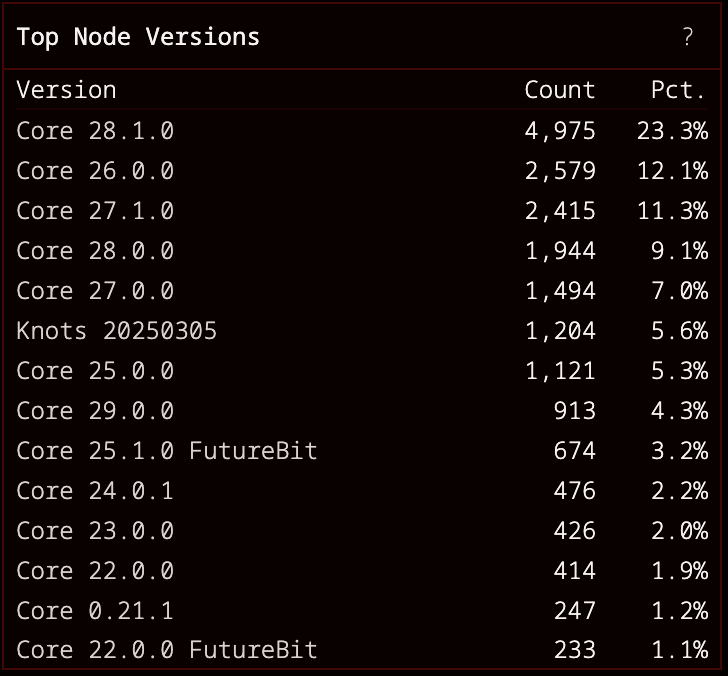The height and width of the screenshot is (676, 728).
Task: Sort by the Pct. column header
Action: 678,90
